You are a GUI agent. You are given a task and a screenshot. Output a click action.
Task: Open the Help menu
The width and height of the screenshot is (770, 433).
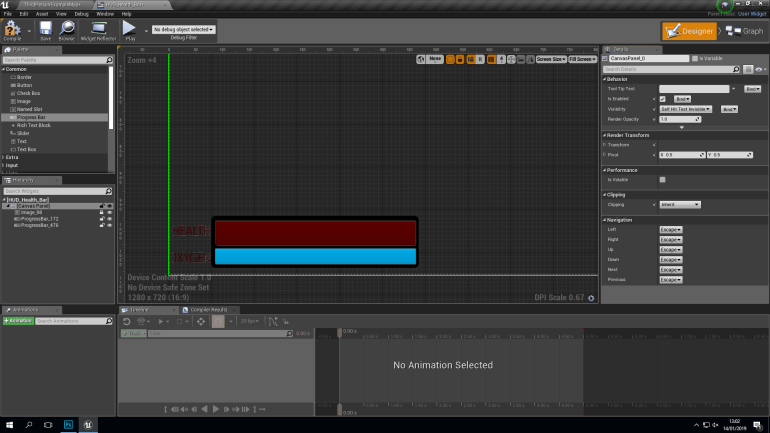[x=126, y=14]
